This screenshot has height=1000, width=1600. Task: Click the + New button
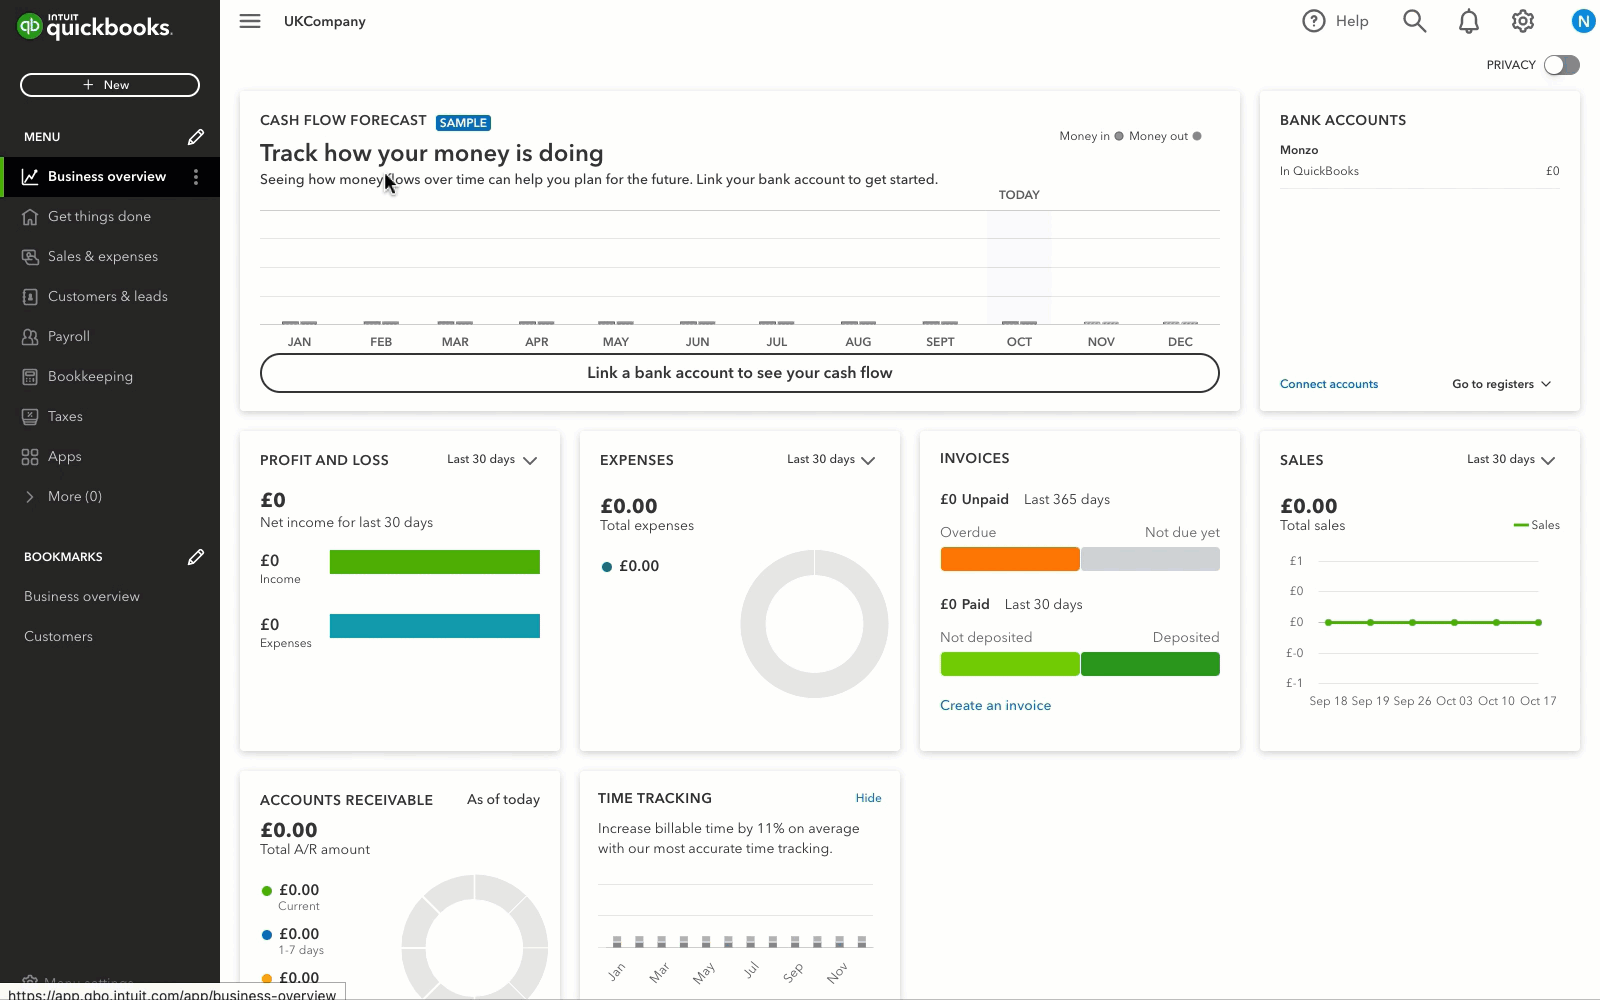point(110,85)
